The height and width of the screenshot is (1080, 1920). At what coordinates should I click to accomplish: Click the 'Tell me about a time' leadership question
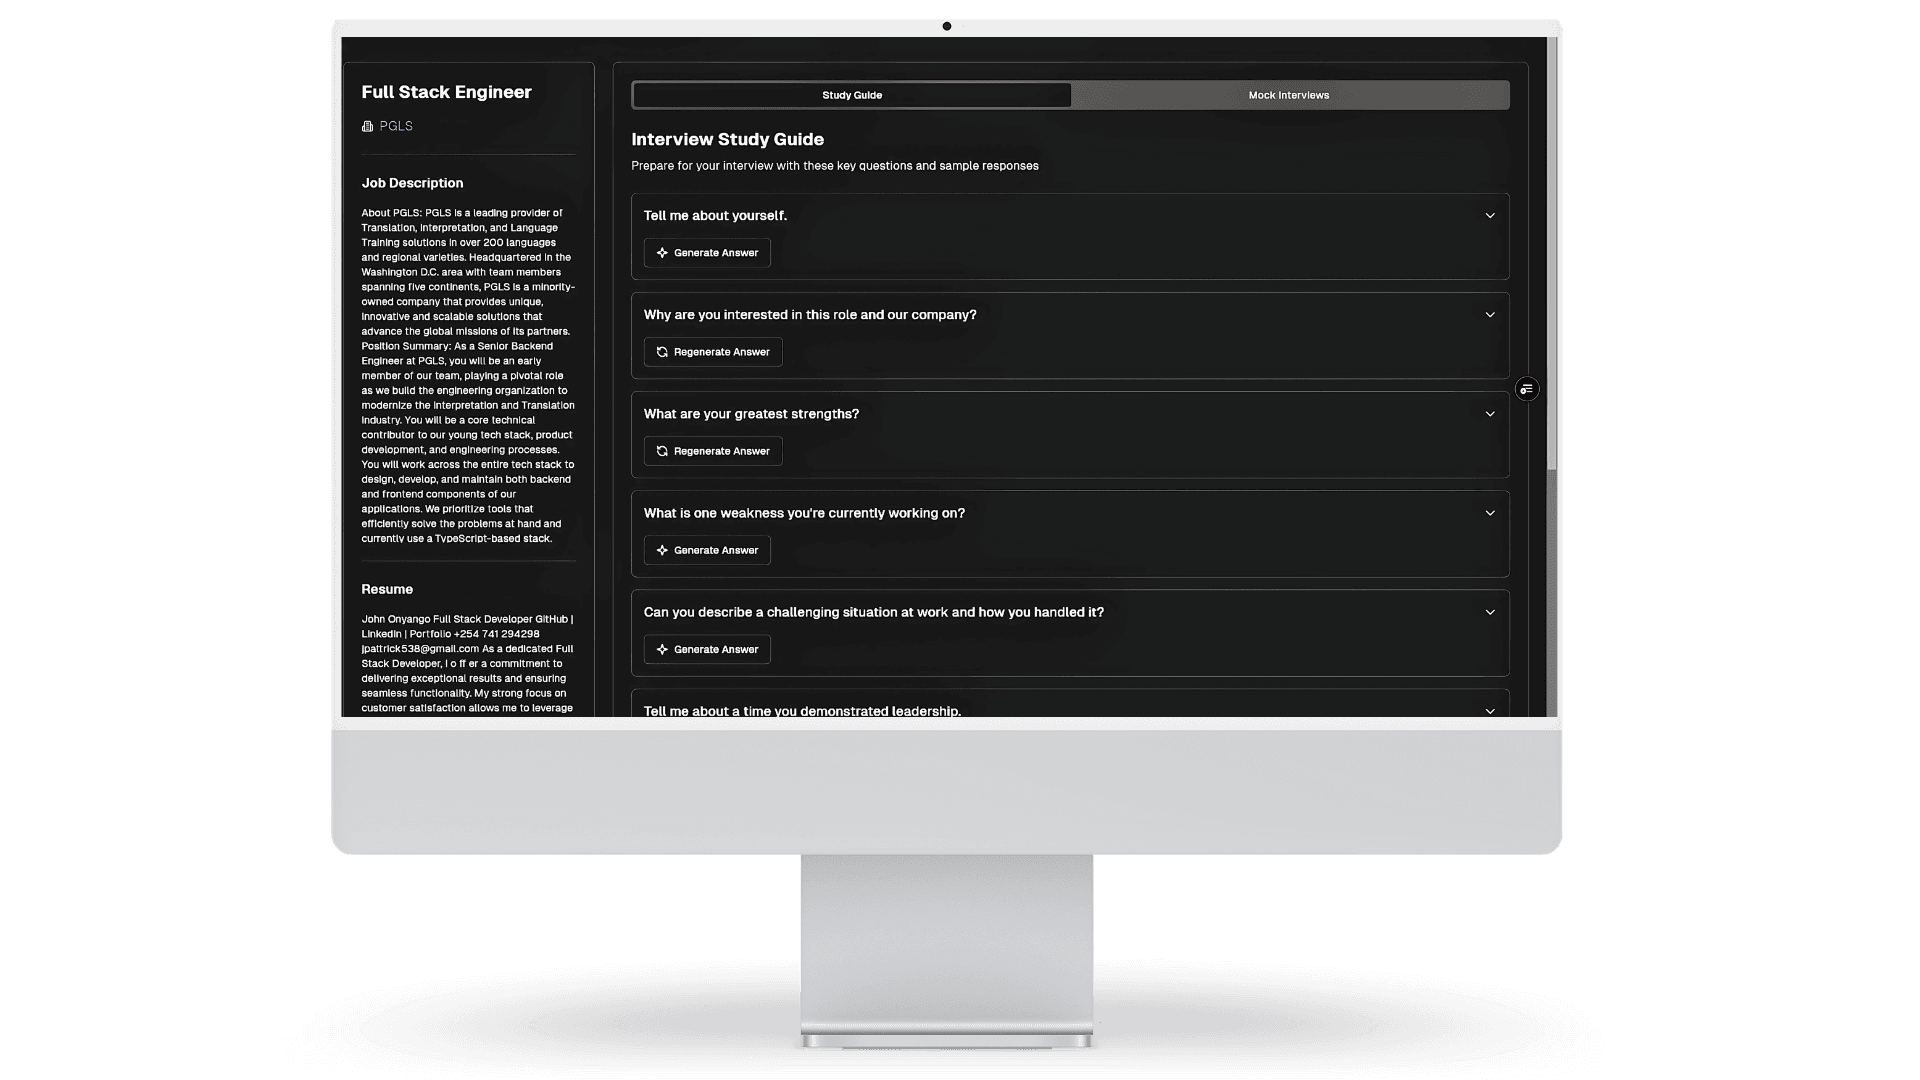tap(802, 710)
